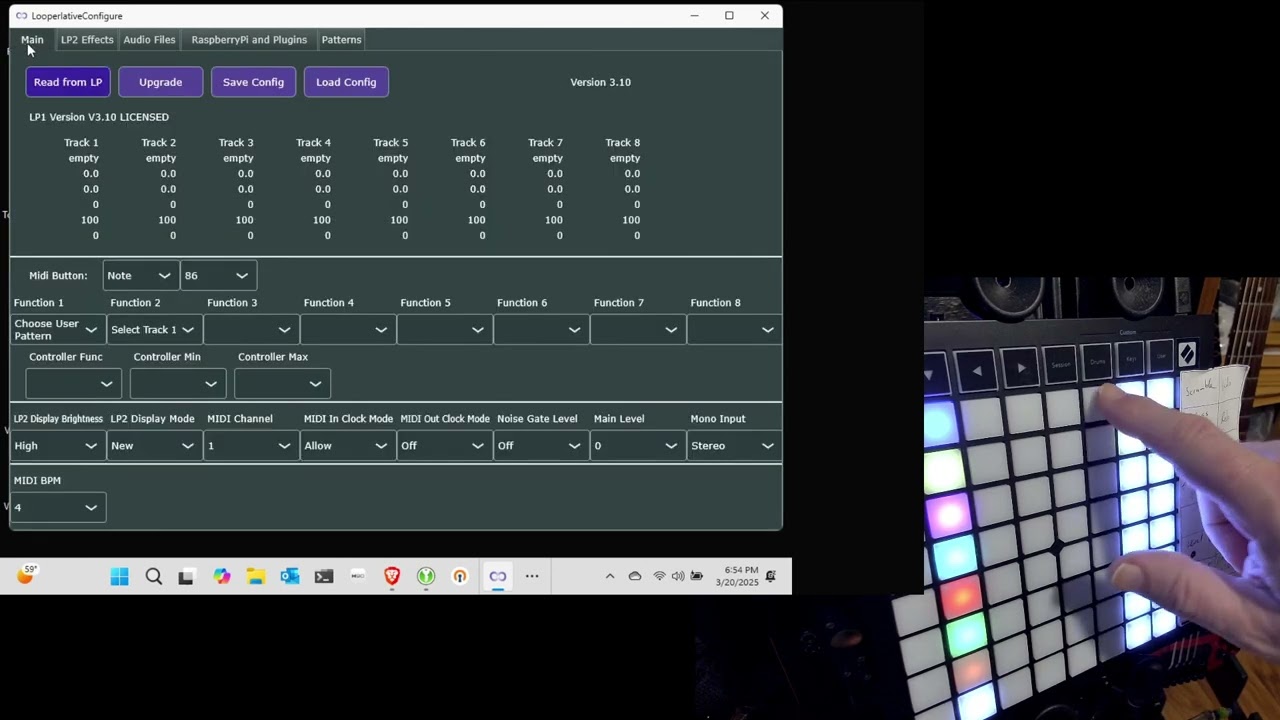
Task: Open RaspberryPi and Plugins tab
Action: (x=249, y=40)
